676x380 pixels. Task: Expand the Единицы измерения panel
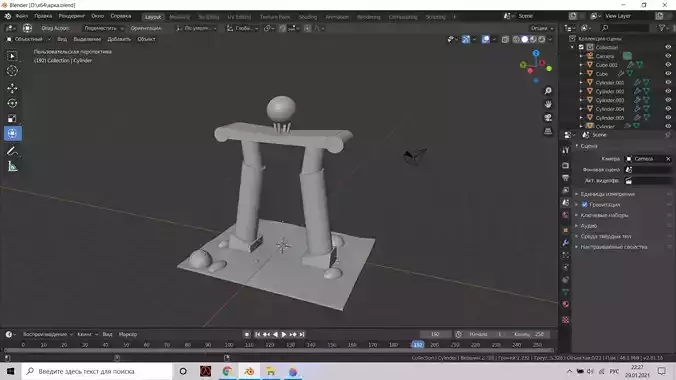(x=607, y=194)
